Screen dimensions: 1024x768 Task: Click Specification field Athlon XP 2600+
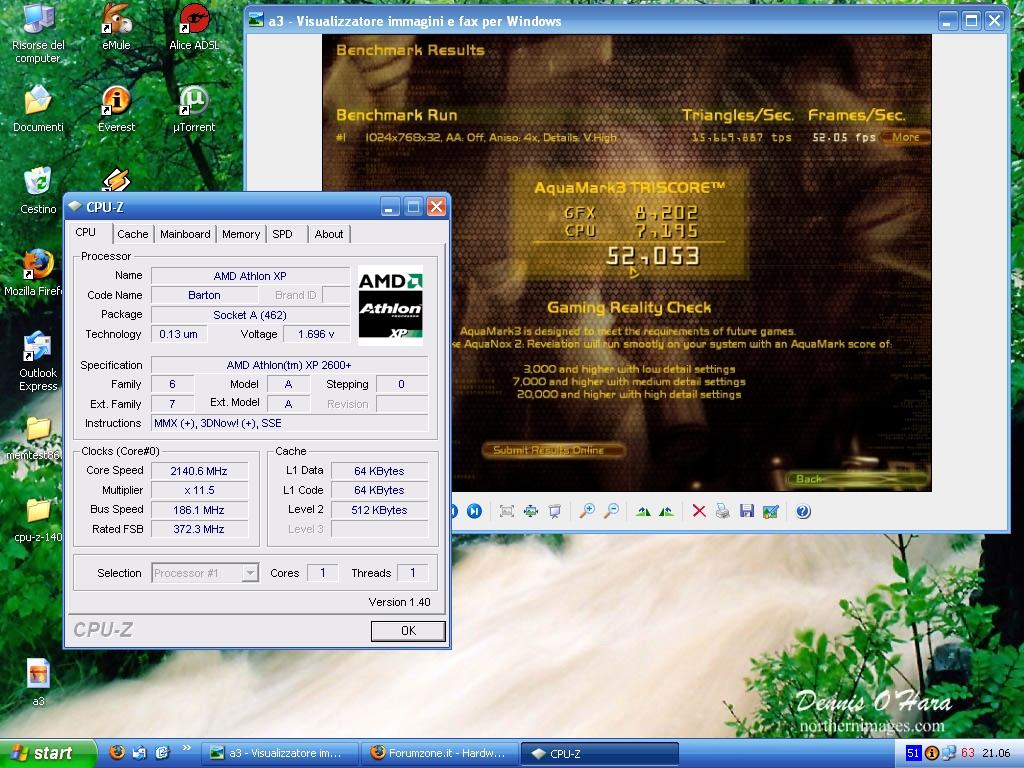(x=289, y=365)
